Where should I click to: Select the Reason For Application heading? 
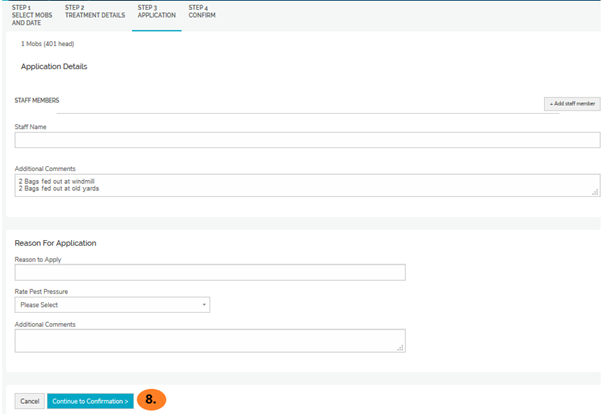[56, 243]
